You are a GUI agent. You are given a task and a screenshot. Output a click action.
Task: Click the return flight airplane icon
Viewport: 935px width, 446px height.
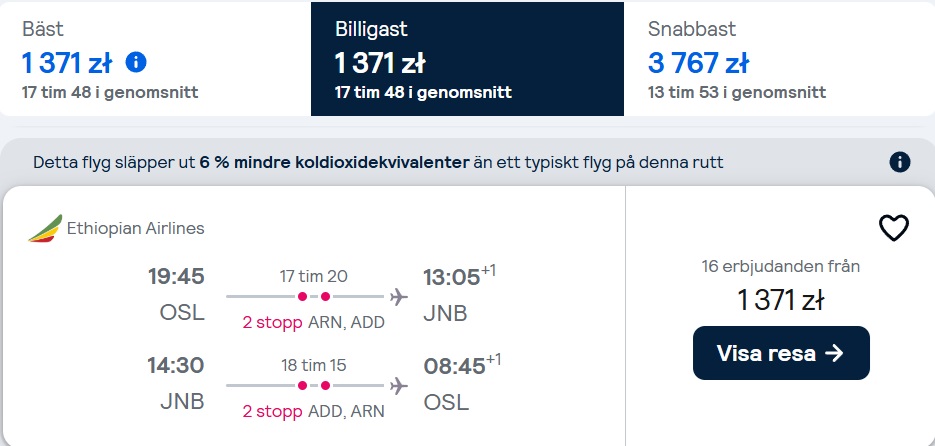tap(398, 386)
